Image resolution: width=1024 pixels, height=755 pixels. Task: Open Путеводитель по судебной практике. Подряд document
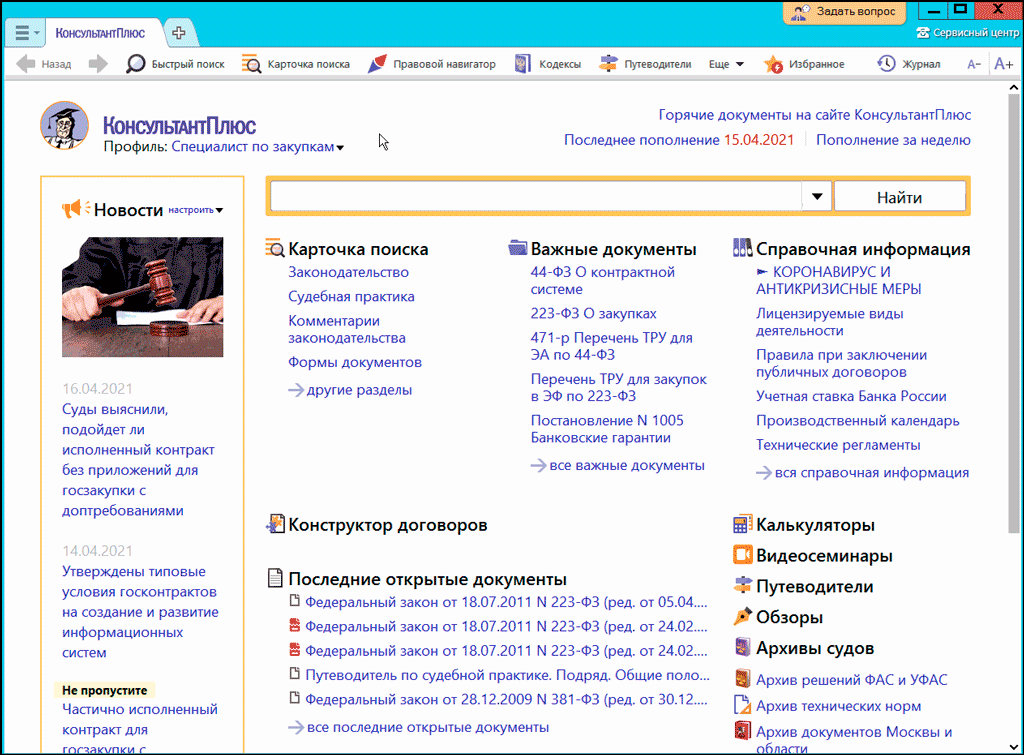(507, 675)
